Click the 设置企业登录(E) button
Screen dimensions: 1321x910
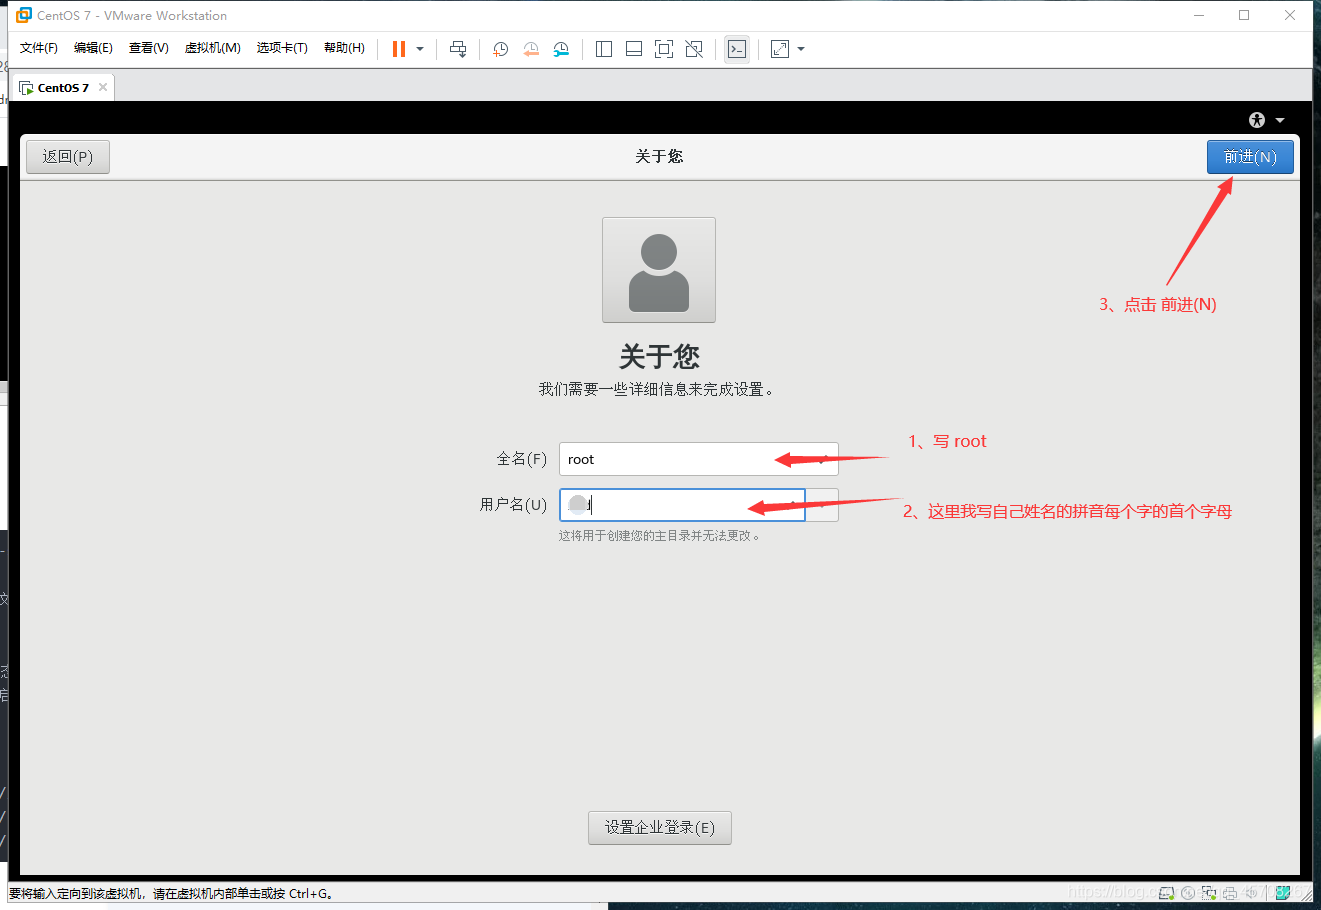click(659, 827)
